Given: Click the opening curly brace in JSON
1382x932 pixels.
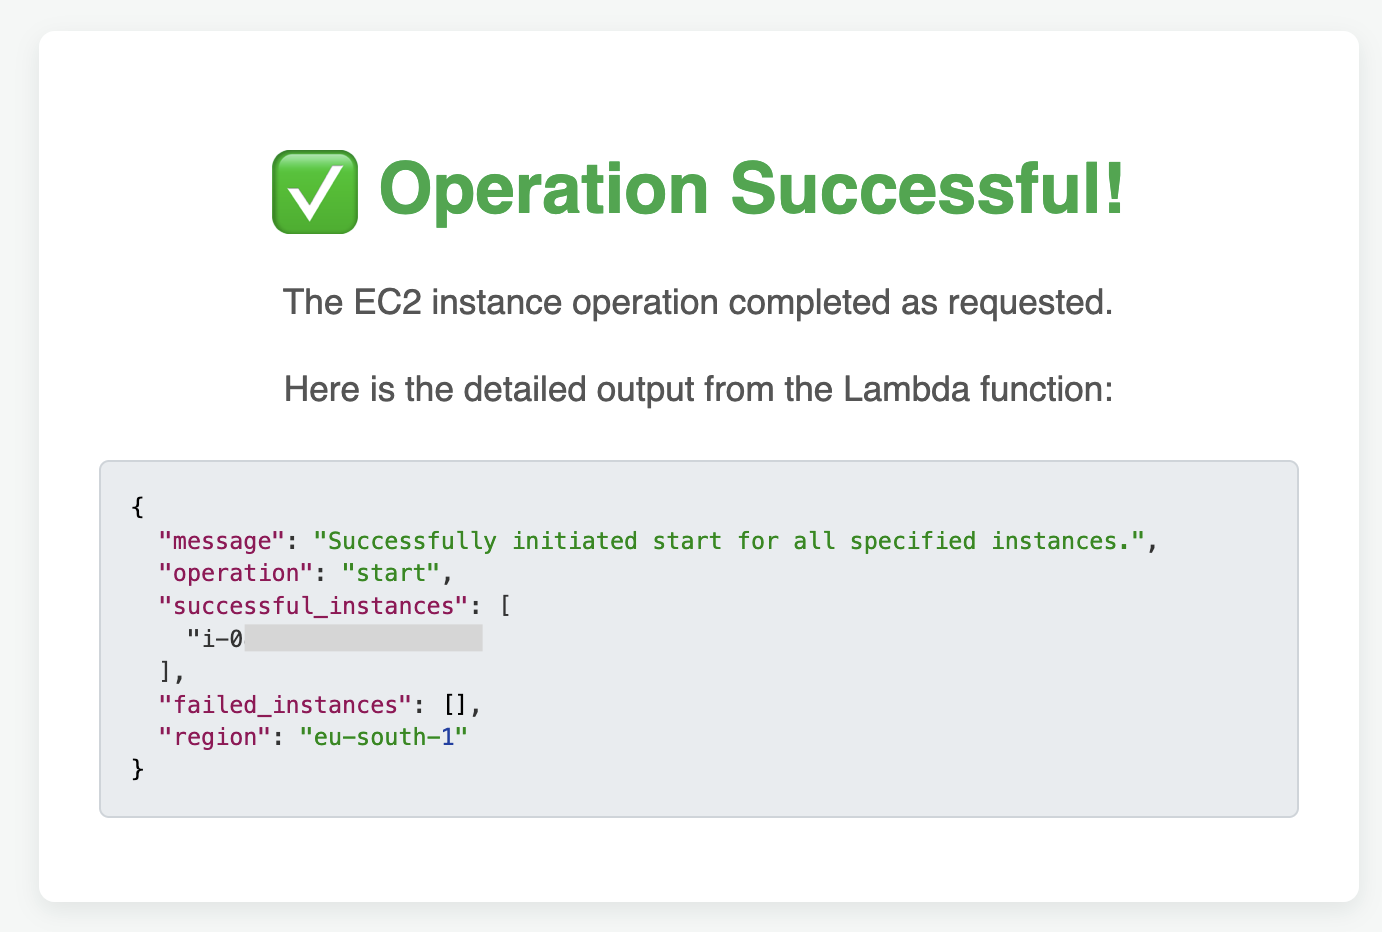Looking at the screenshot, I should click(x=138, y=507).
